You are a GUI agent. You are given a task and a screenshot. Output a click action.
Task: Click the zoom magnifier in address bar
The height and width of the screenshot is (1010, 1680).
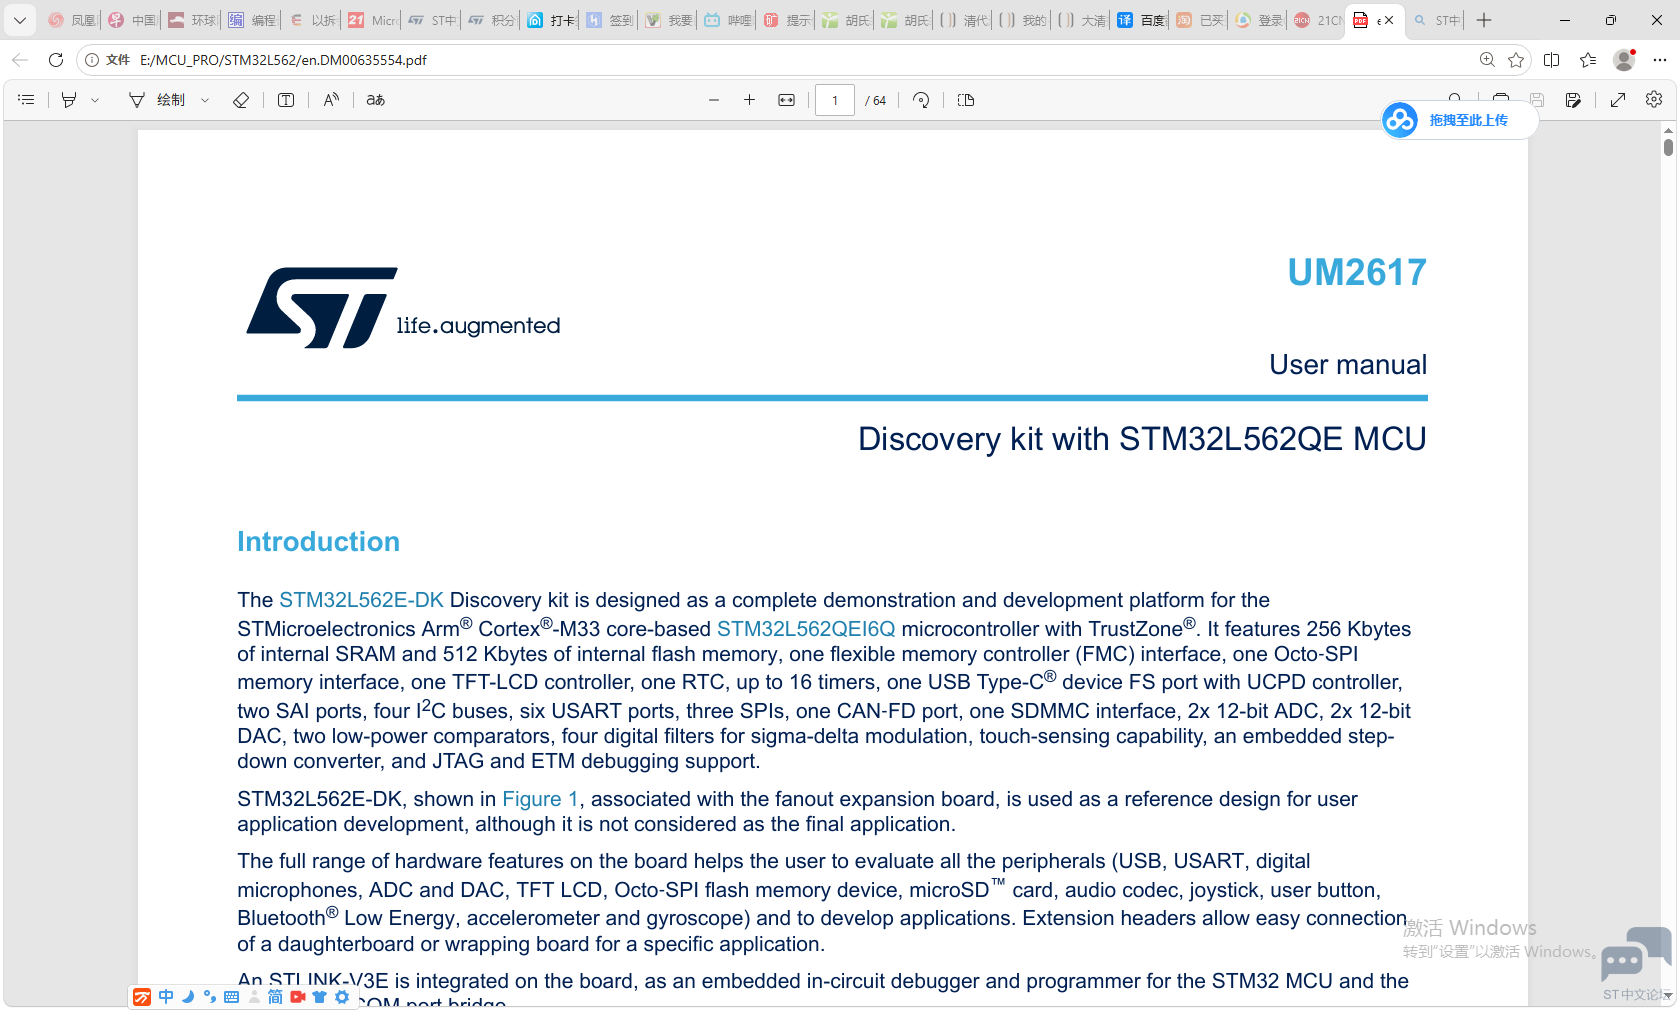1487,60
